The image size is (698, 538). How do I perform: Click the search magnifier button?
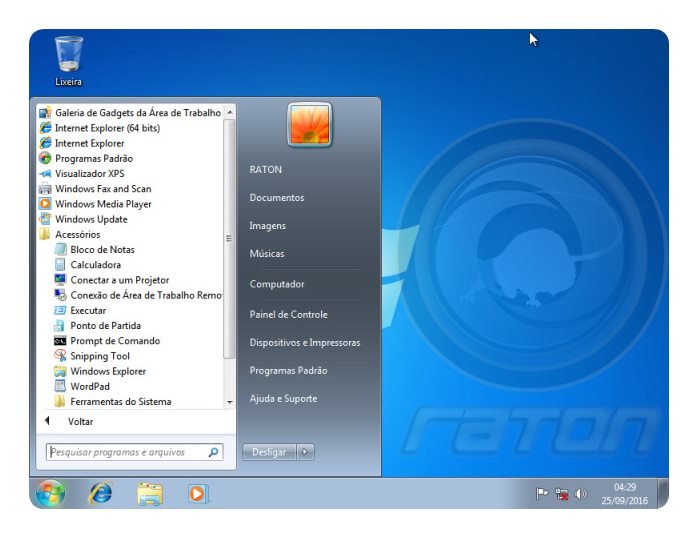[x=213, y=452]
